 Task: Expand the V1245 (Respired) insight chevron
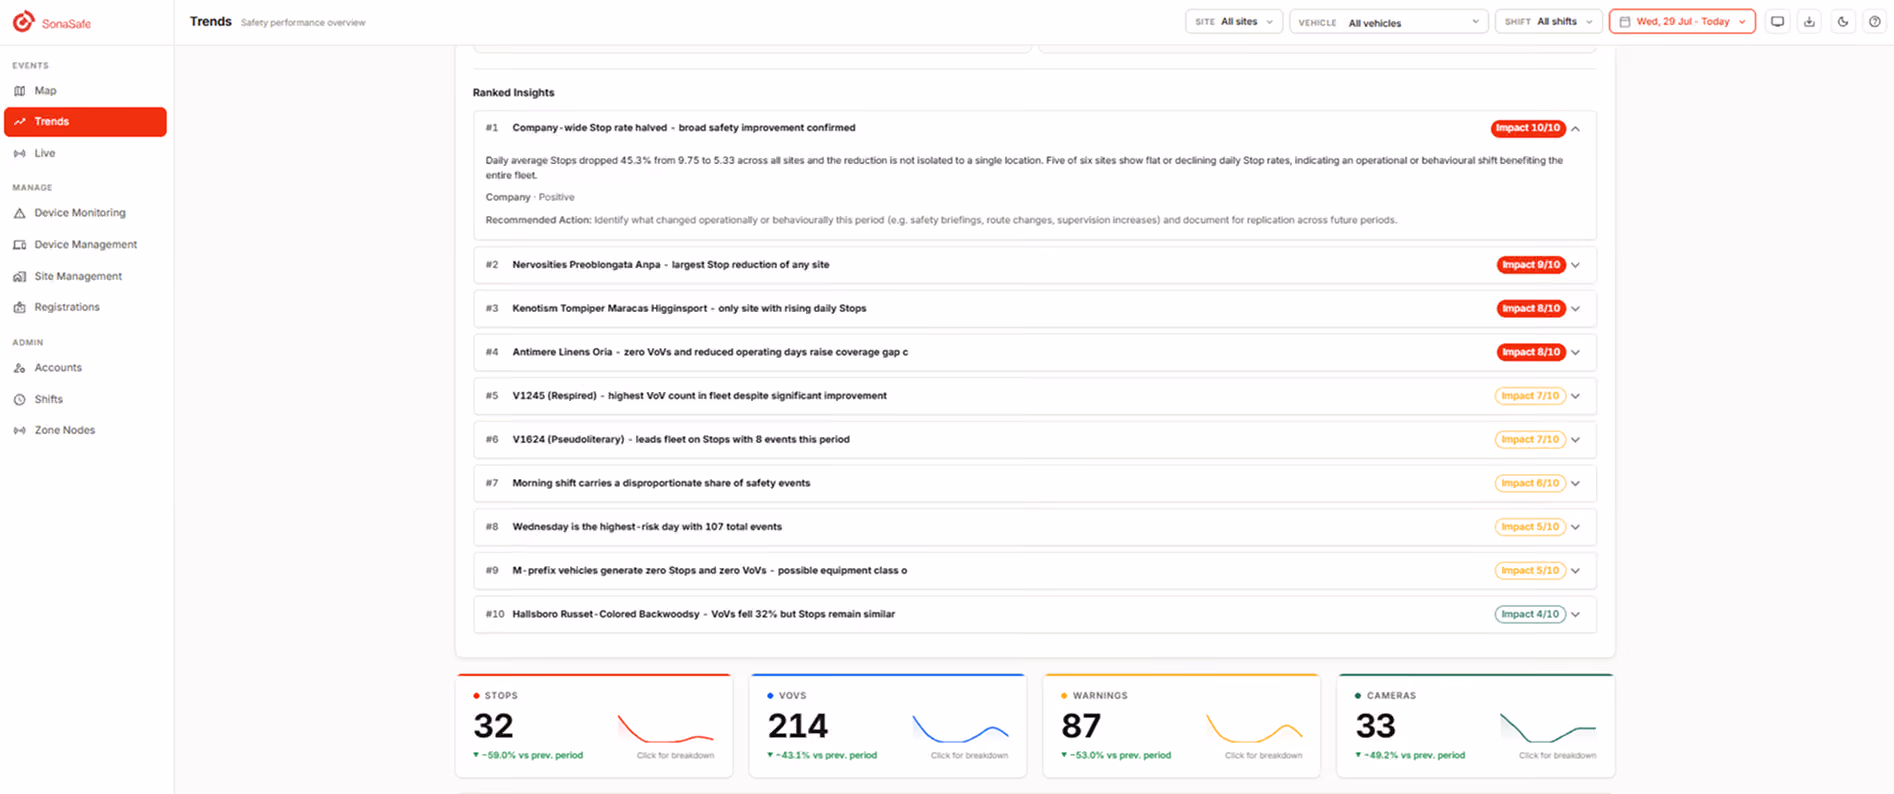click(1576, 396)
